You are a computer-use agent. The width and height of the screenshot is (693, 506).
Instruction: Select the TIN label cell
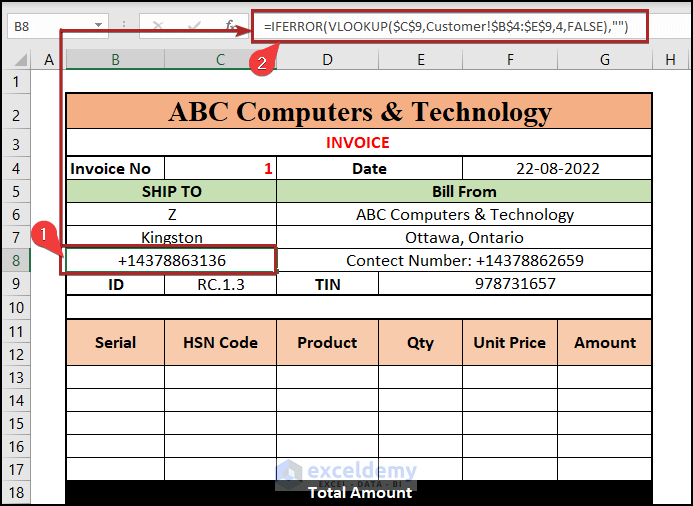click(x=327, y=284)
